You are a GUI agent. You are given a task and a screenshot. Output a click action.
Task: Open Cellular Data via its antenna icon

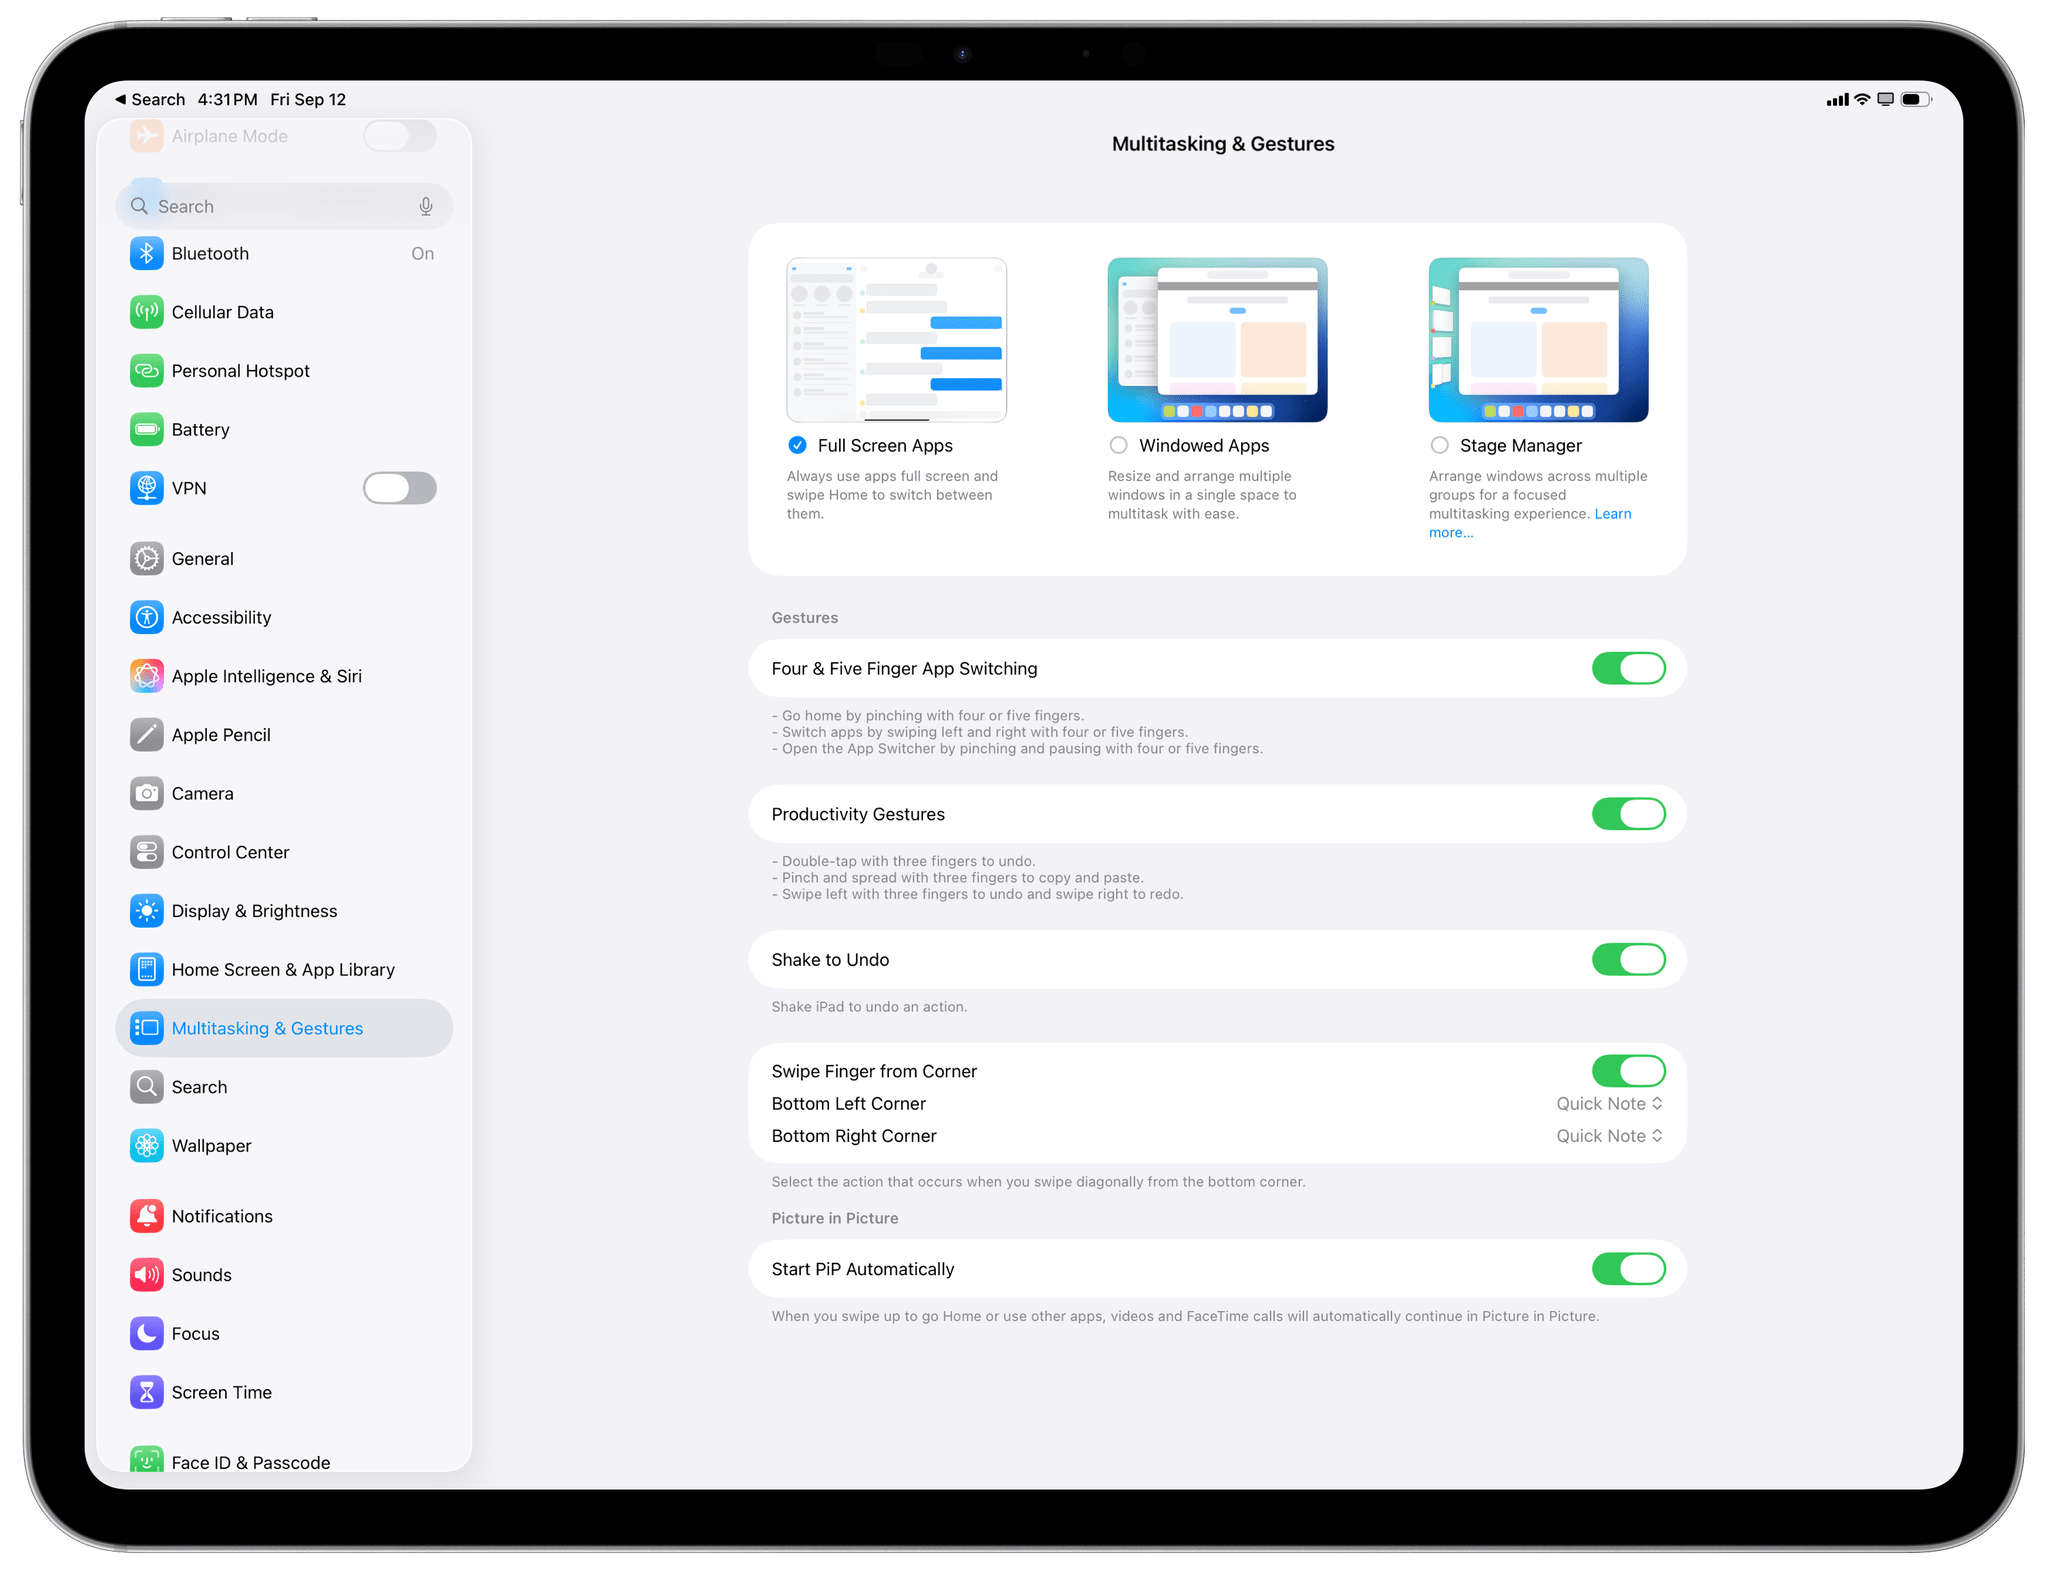pyautogui.click(x=147, y=312)
